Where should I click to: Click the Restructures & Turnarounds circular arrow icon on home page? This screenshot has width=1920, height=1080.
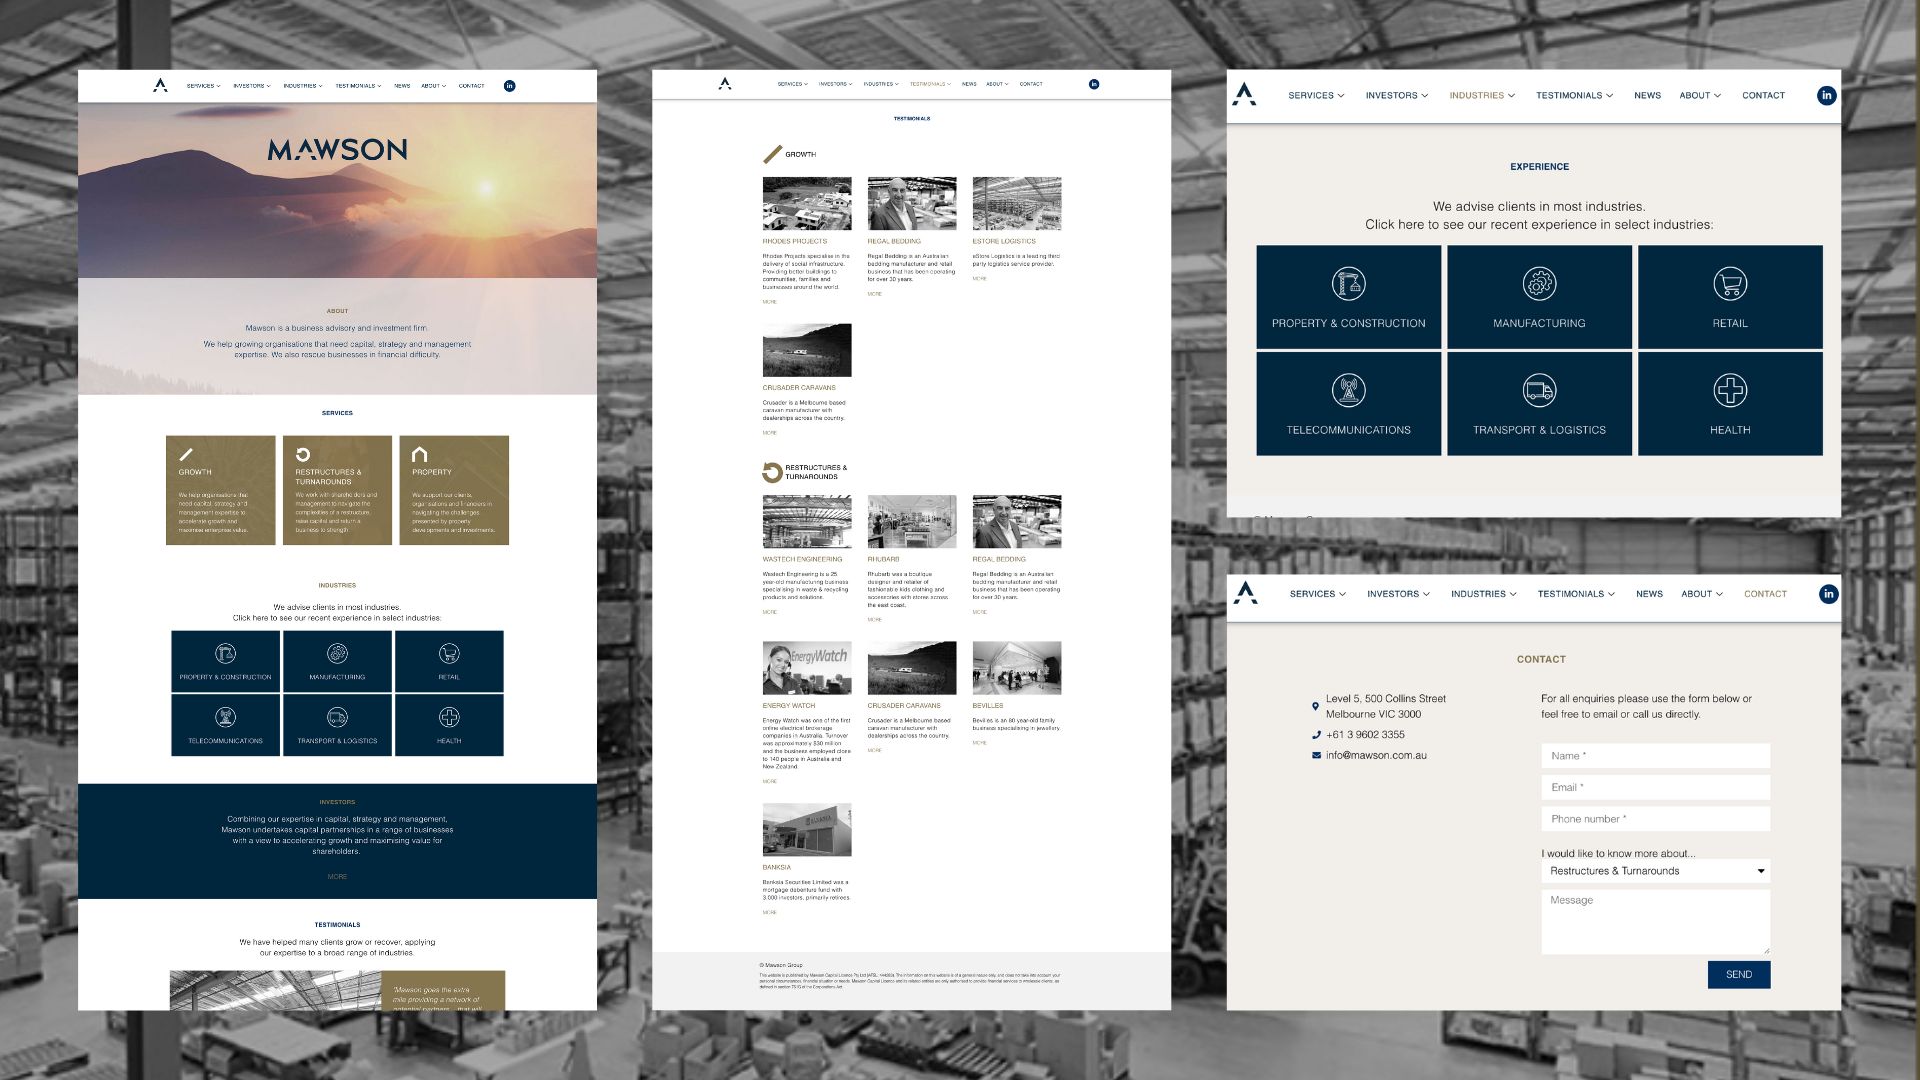(x=303, y=454)
